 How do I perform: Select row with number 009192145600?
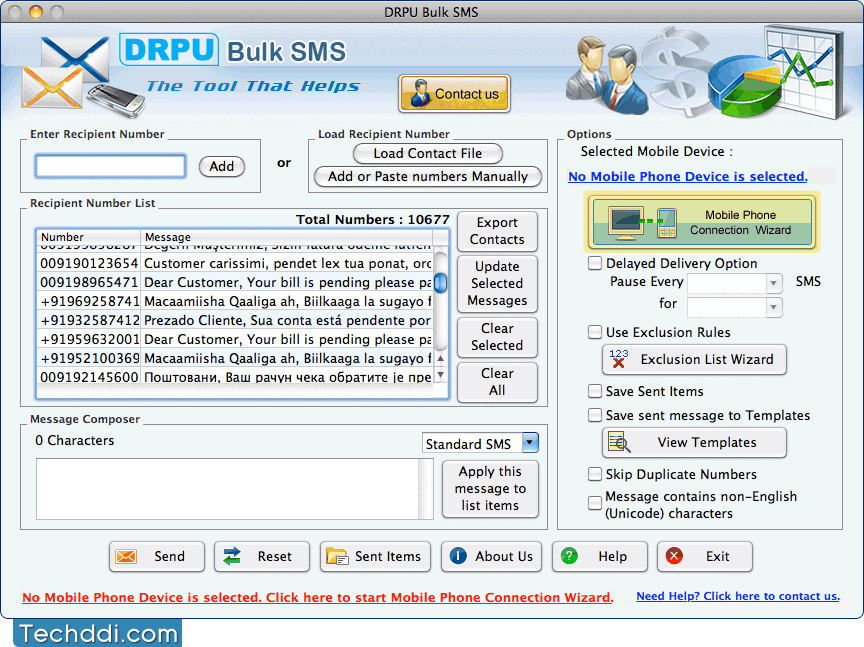click(x=235, y=377)
